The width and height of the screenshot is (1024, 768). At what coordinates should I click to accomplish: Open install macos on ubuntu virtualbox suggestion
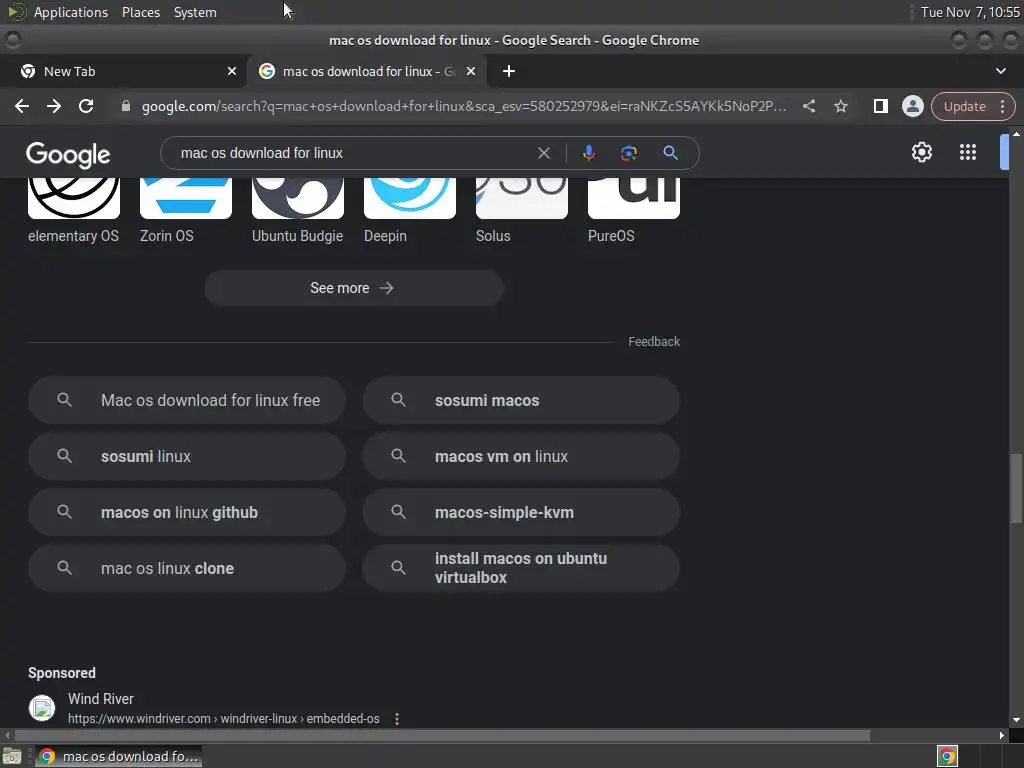point(521,568)
